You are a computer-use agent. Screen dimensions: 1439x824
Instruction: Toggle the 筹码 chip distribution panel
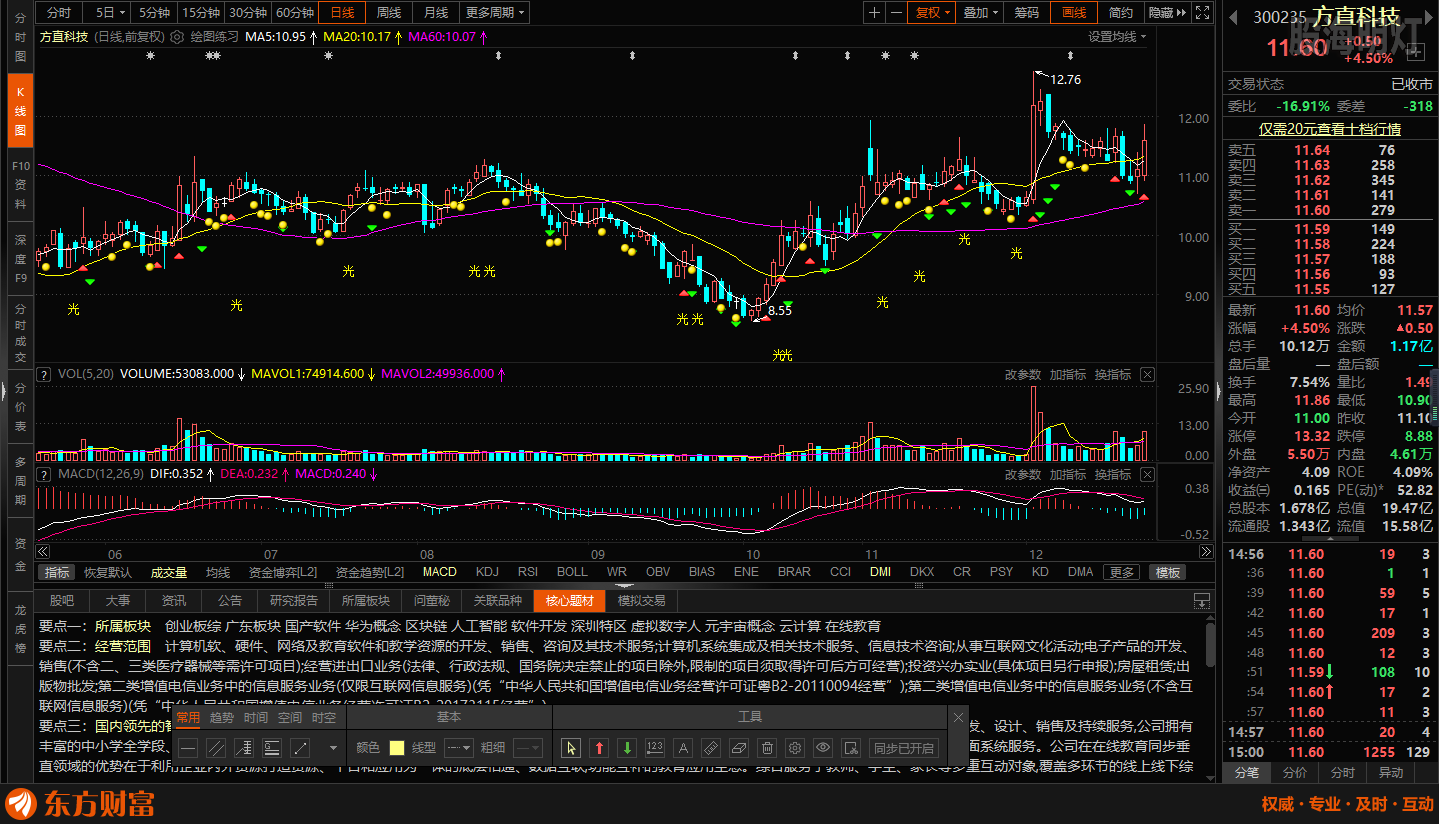(1027, 12)
